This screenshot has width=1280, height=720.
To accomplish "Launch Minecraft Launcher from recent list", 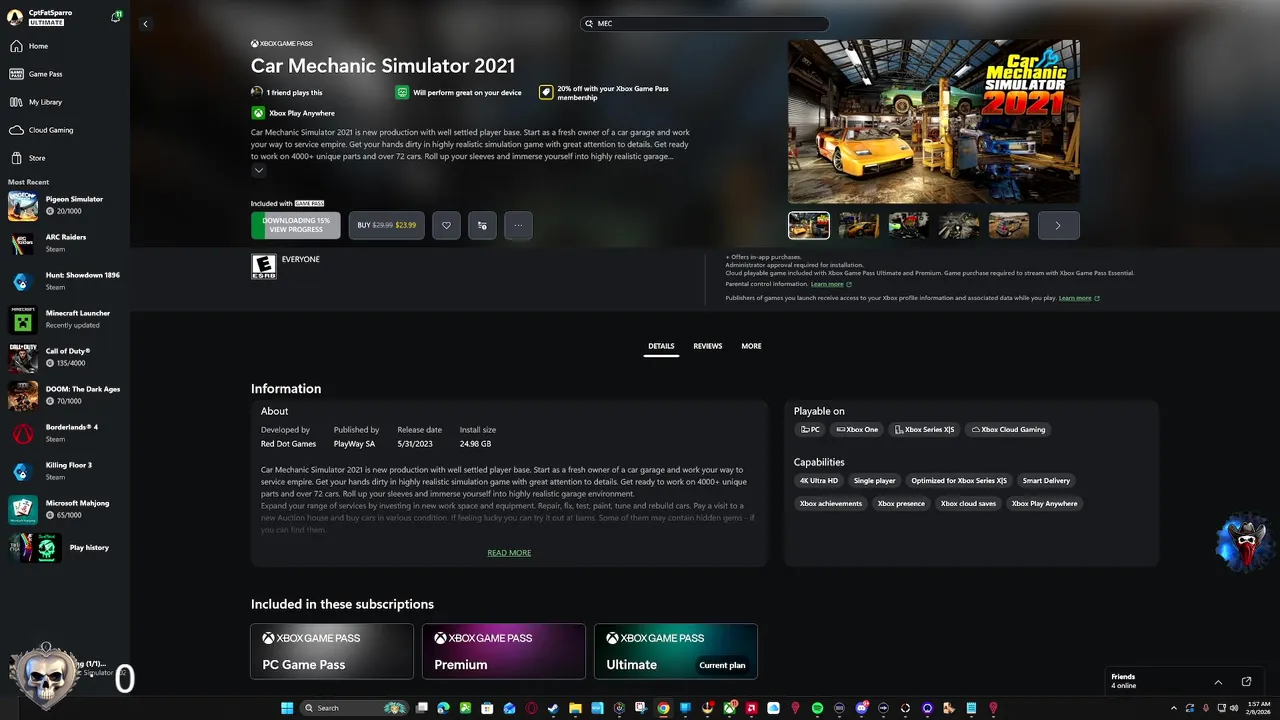I will coord(65,319).
